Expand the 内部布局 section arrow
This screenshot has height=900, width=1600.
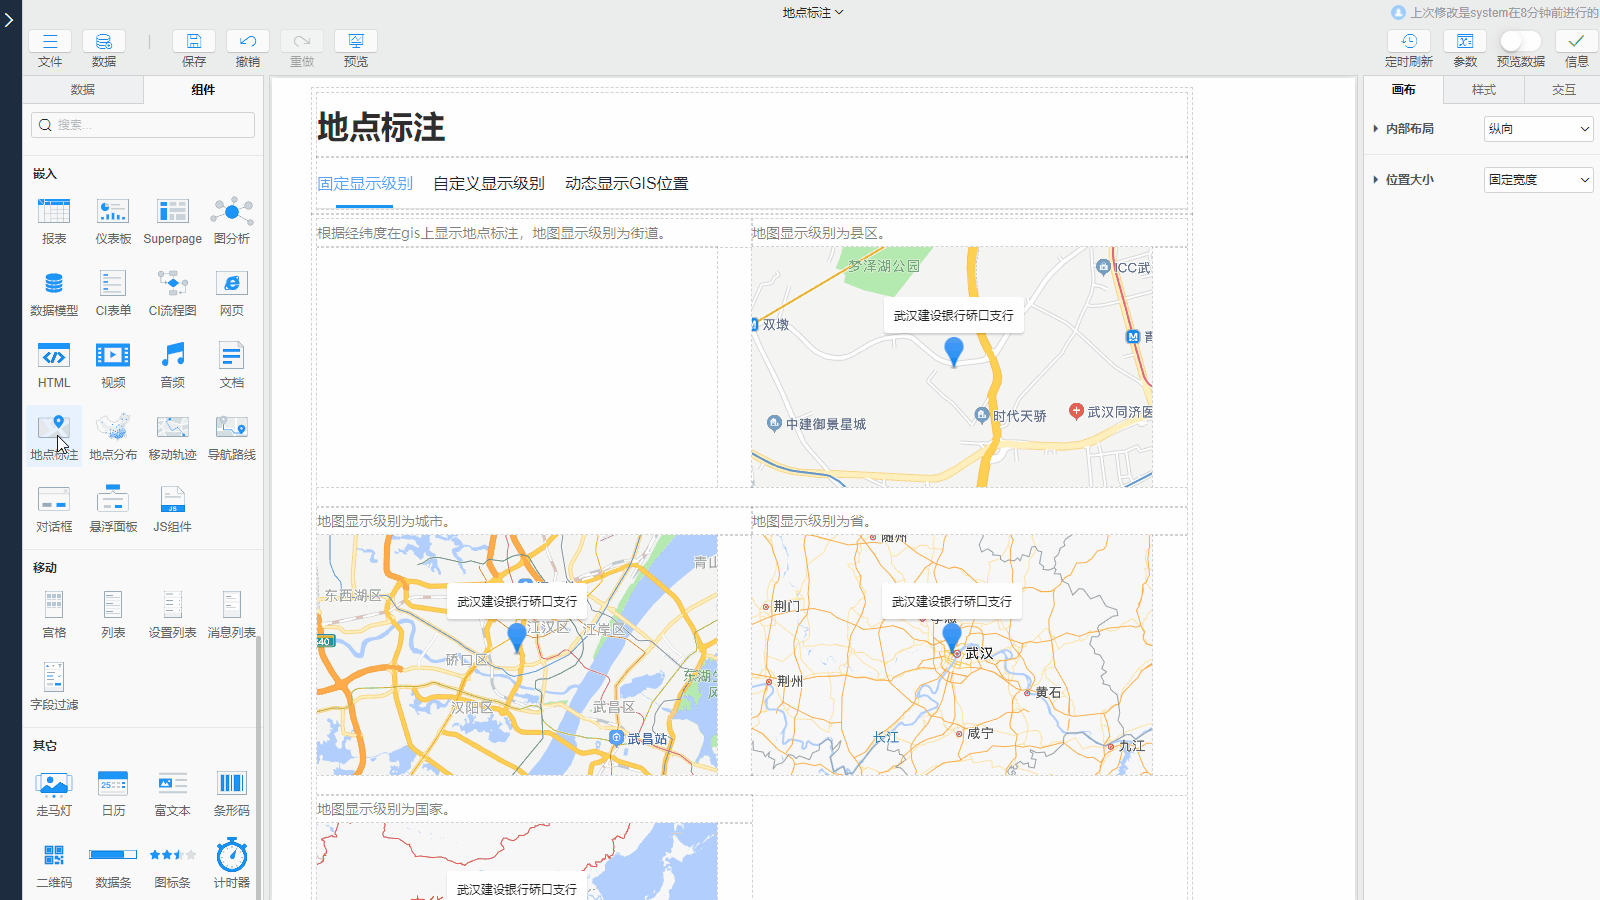1376,129
